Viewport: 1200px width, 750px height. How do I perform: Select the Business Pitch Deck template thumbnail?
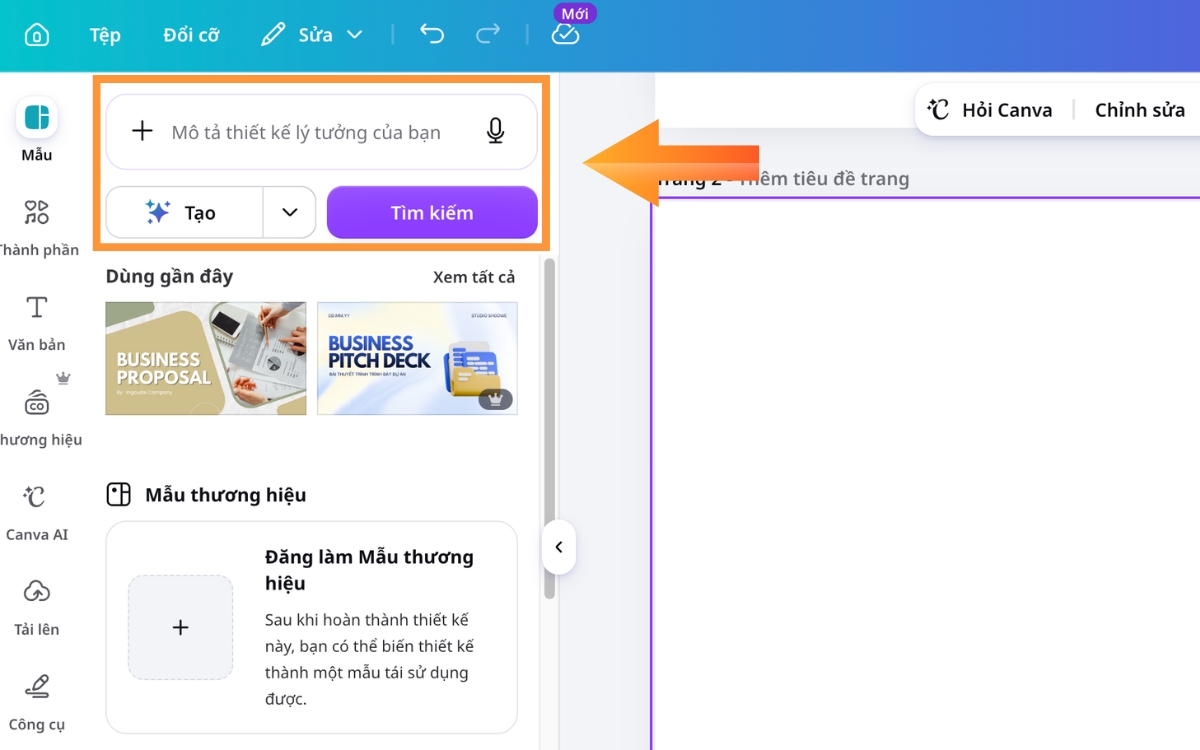click(x=417, y=358)
